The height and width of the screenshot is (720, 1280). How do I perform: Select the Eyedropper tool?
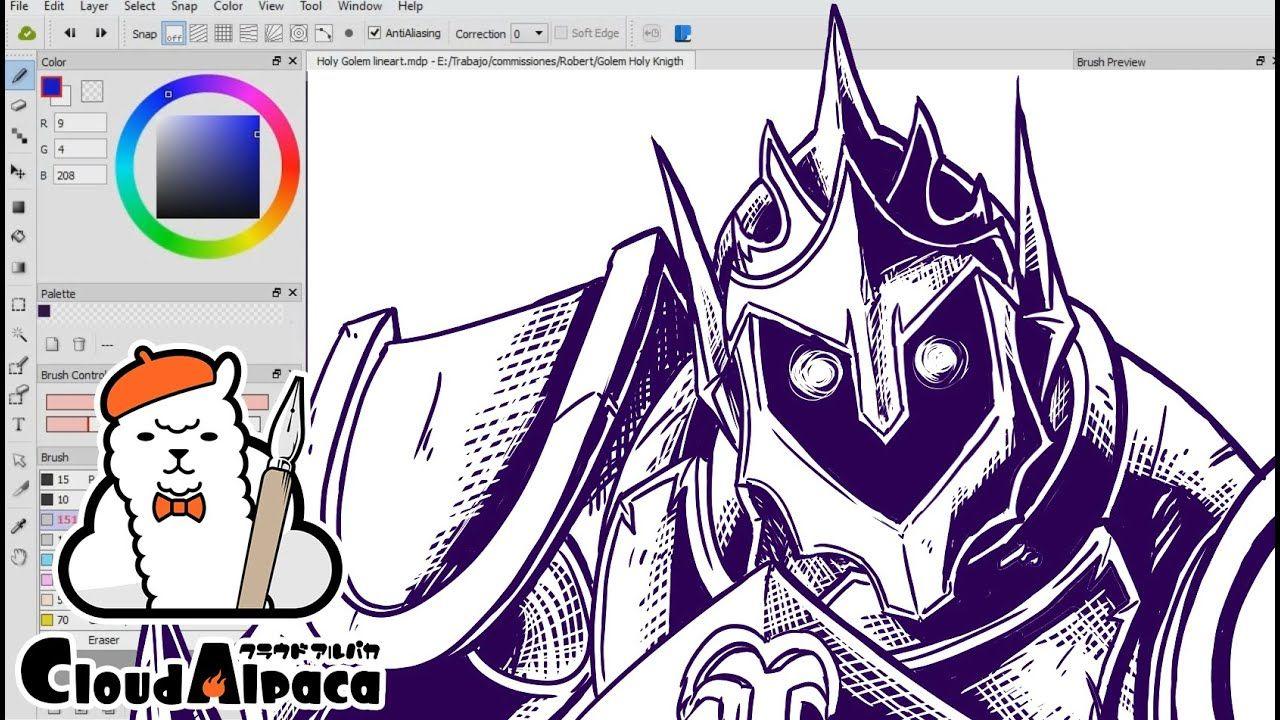(18, 526)
